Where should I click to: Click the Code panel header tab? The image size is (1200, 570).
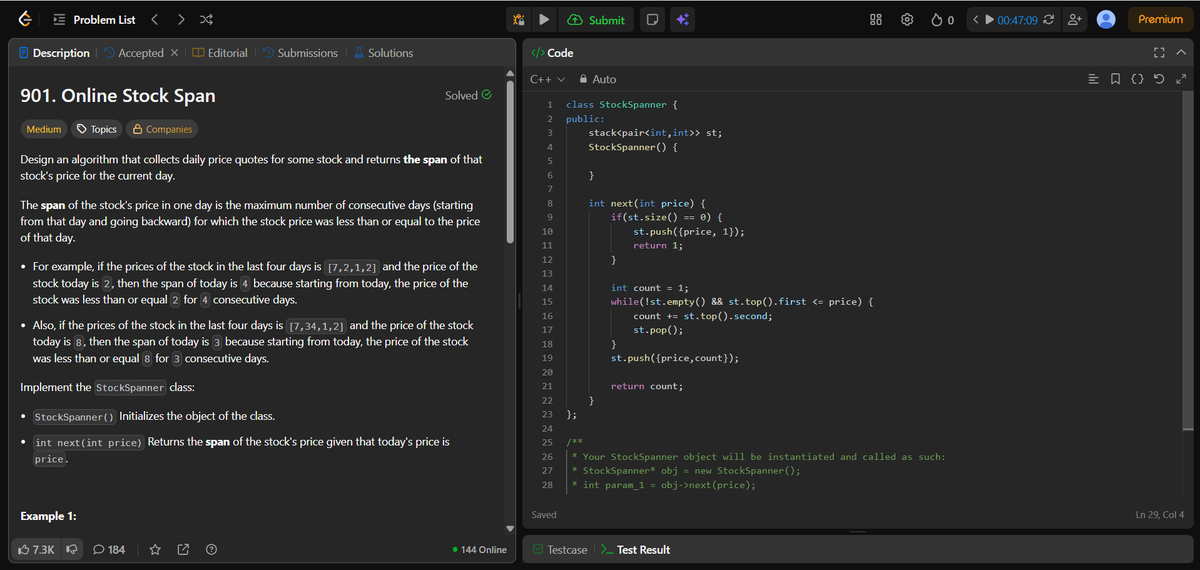(x=551, y=53)
